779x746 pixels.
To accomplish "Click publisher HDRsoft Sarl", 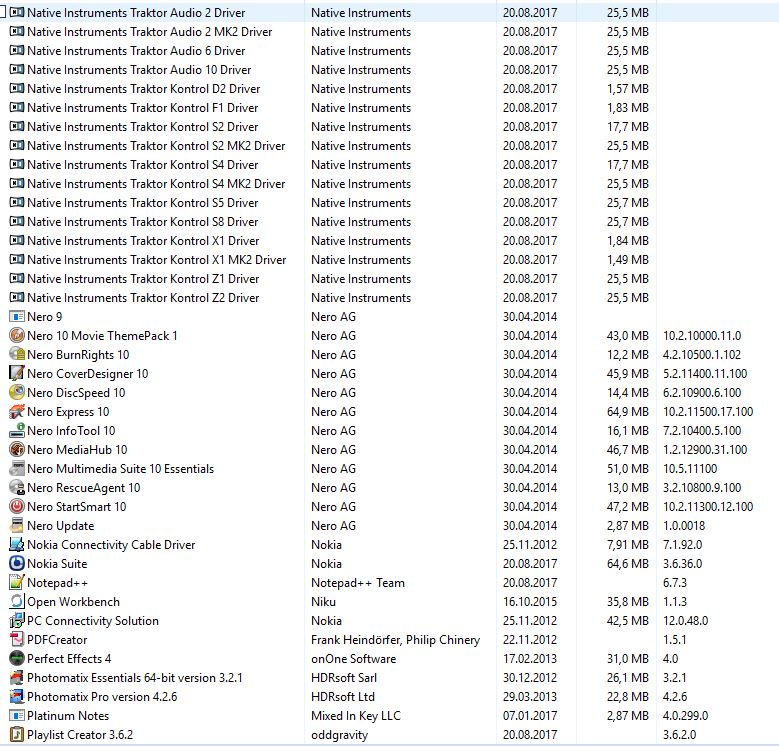I will point(344,677).
